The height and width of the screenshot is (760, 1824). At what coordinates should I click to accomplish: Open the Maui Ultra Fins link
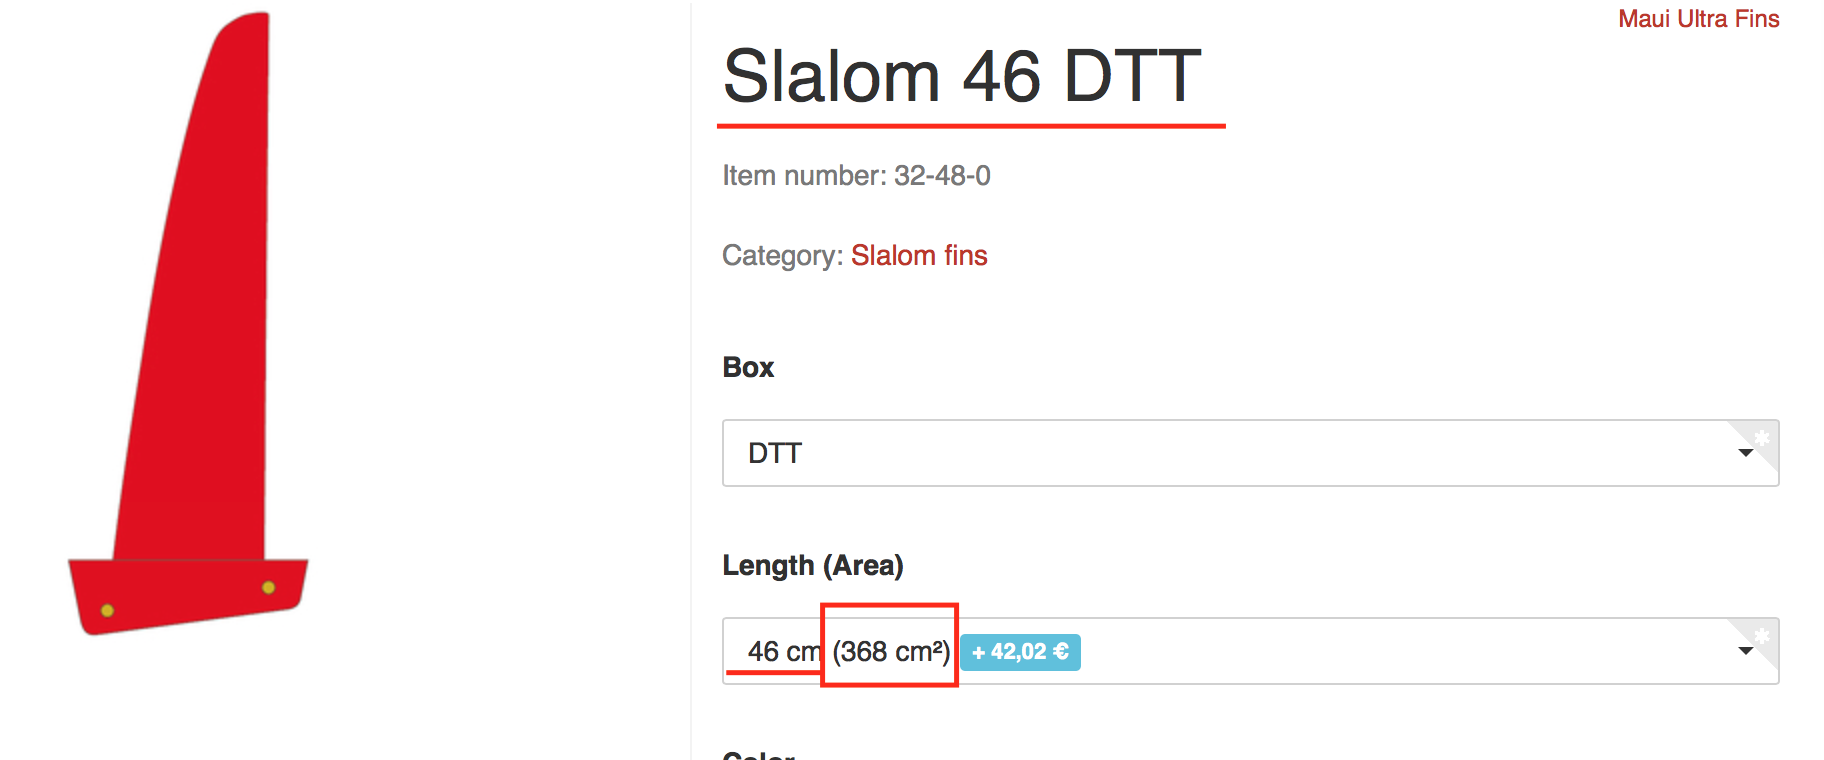[x=1698, y=19]
